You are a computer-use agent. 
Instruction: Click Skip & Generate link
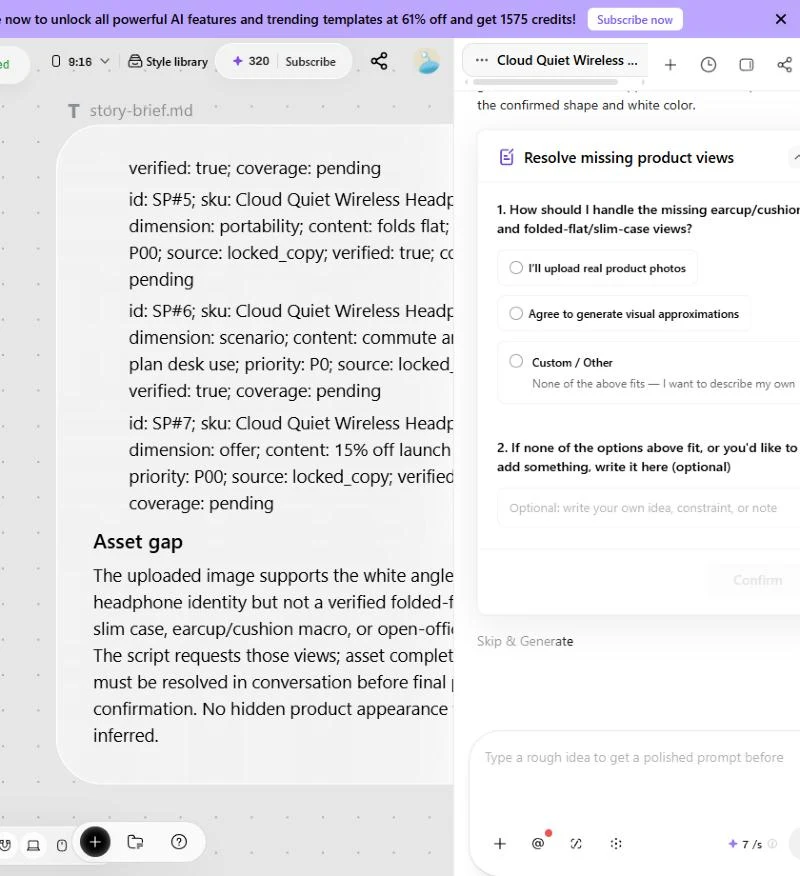(x=525, y=641)
